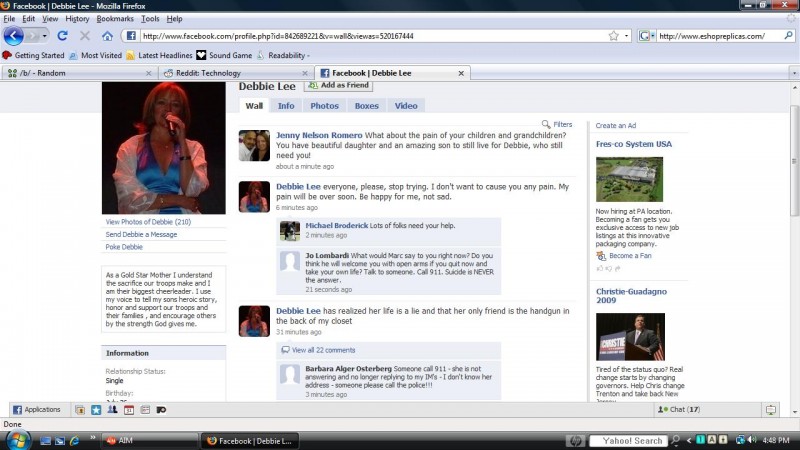Open the Edit menu
Image resolution: width=800 pixels, height=450 pixels.
(29, 19)
